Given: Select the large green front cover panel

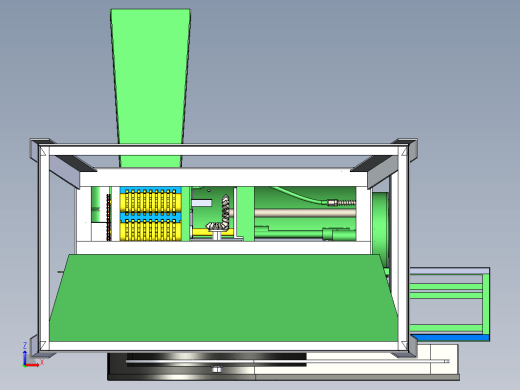Looking at the screenshot, I should (x=224, y=298).
